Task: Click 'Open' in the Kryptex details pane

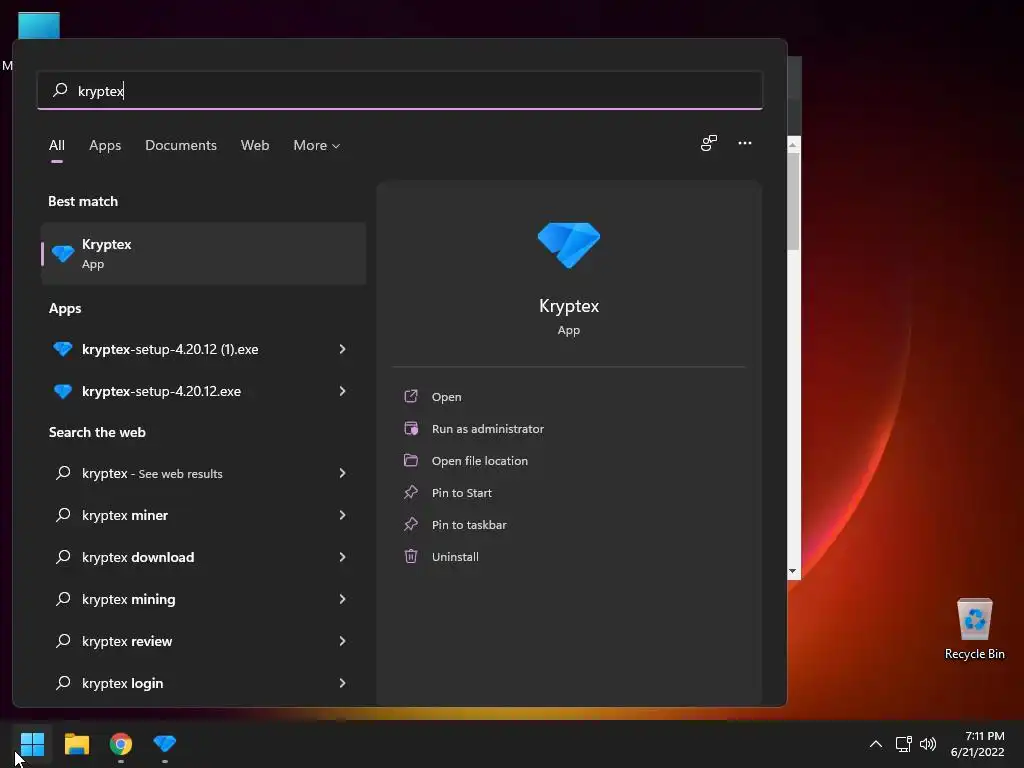Action: click(x=447, y=396)
